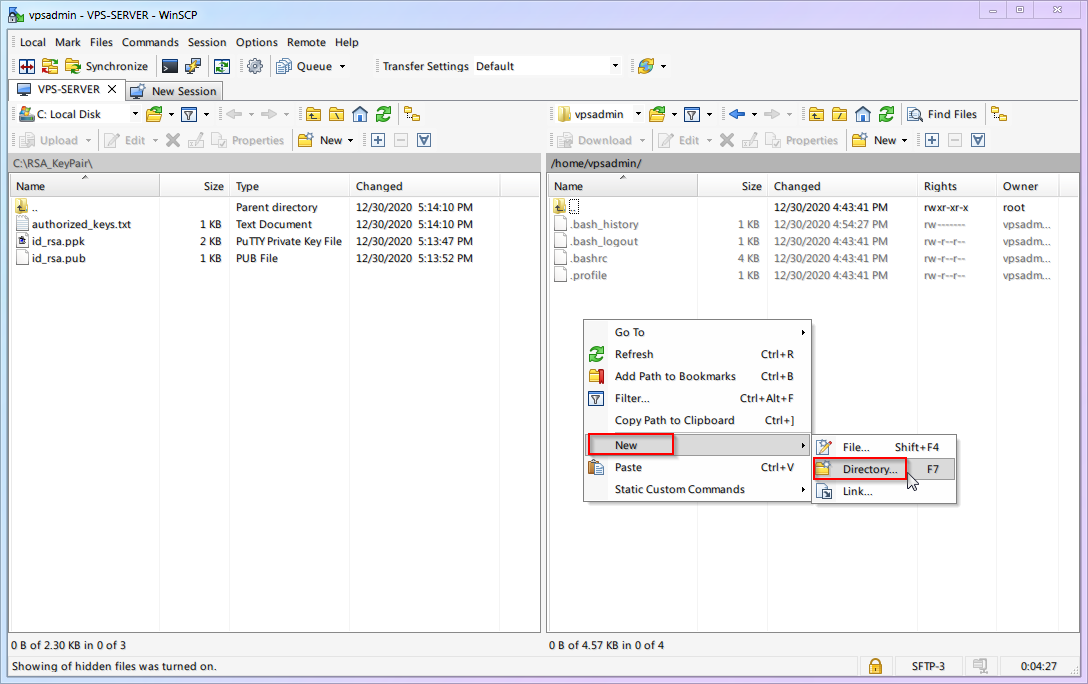Click the remote back navigation arrow

(x=737, y=114)
